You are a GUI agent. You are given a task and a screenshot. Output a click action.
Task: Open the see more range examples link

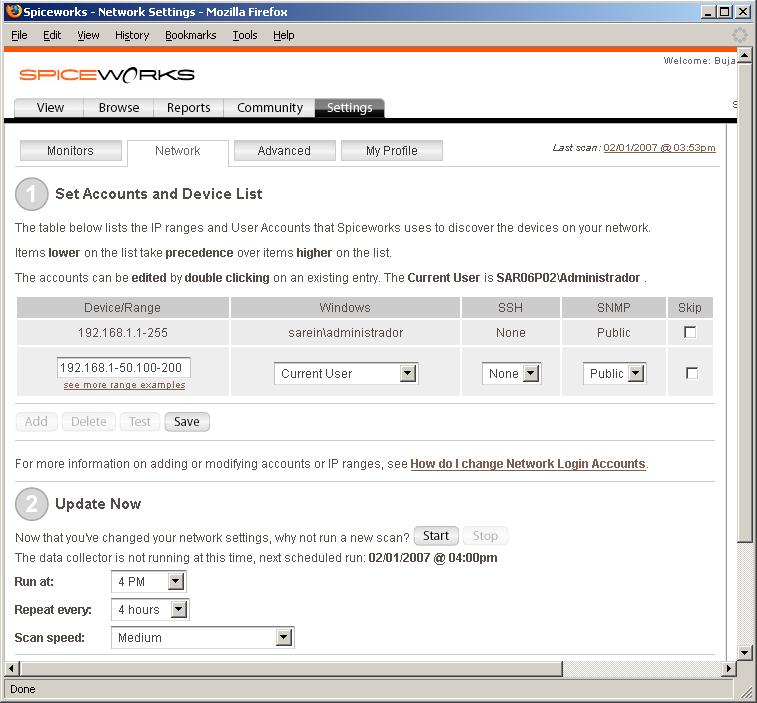coord(125,385)
